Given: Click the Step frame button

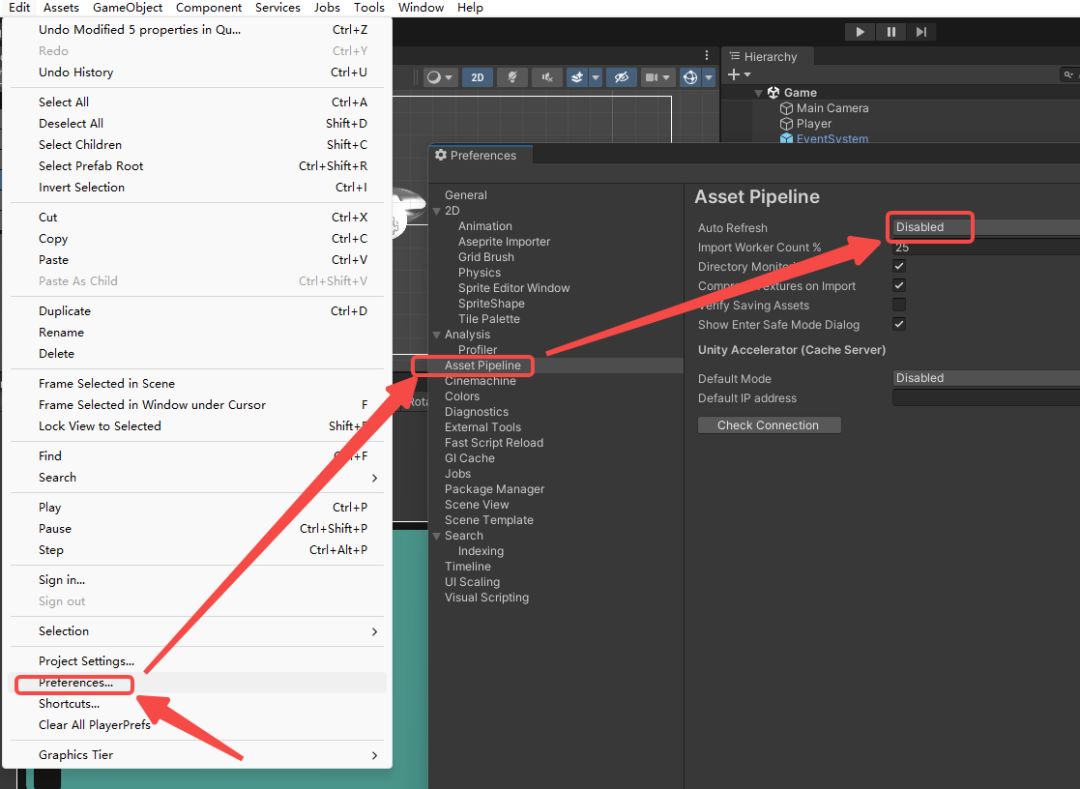Looking at the screenshot, I should [921, 32].
